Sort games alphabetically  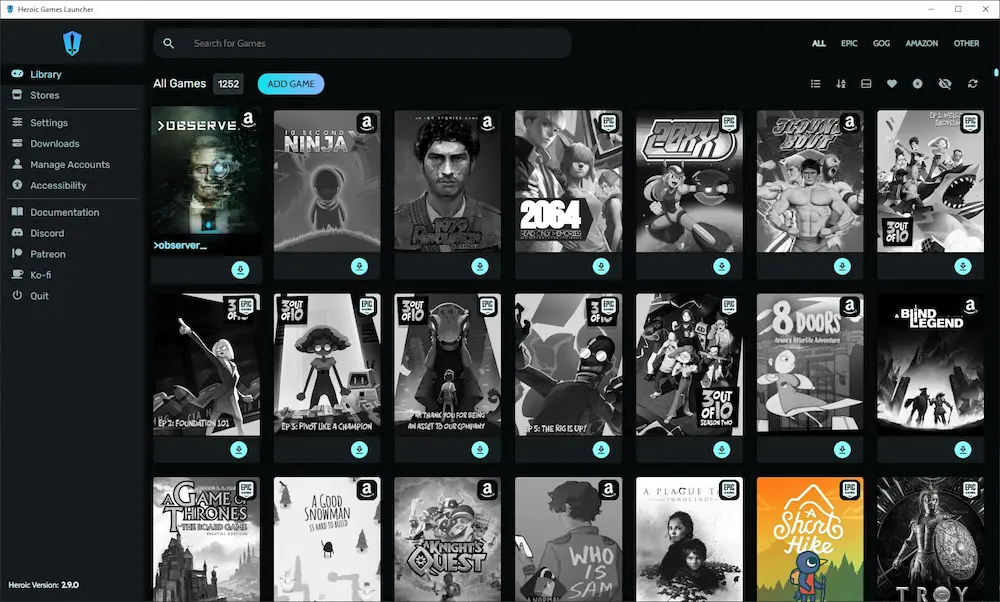841,84
